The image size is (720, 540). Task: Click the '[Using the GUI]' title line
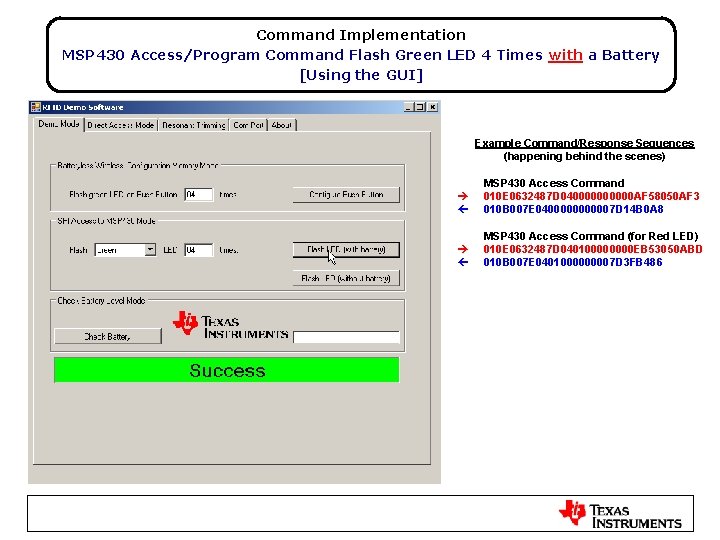coord(361,74)
